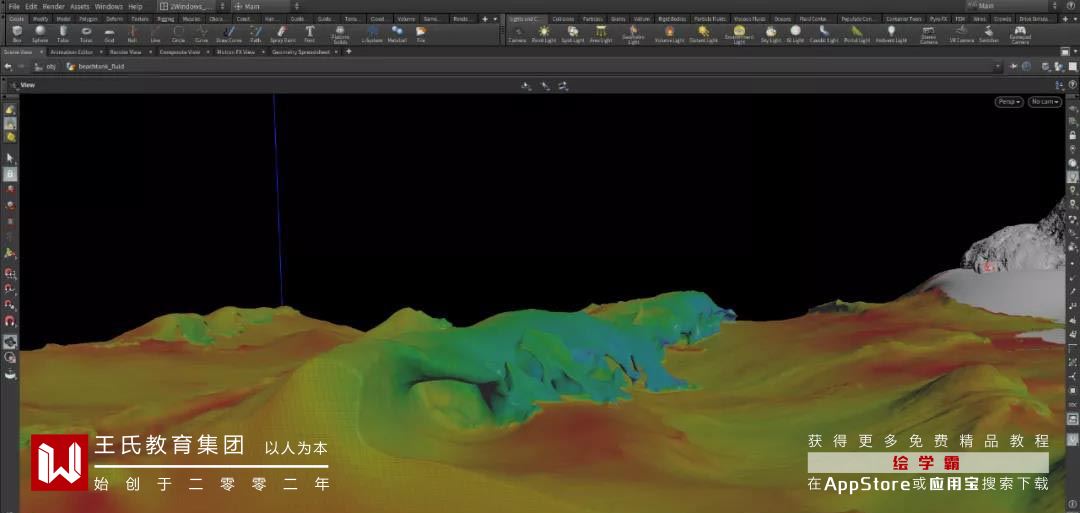Viewport: 1080px width, 513px height.
Task: Select the Metaball shelf tool
Action: coord(397,34)
